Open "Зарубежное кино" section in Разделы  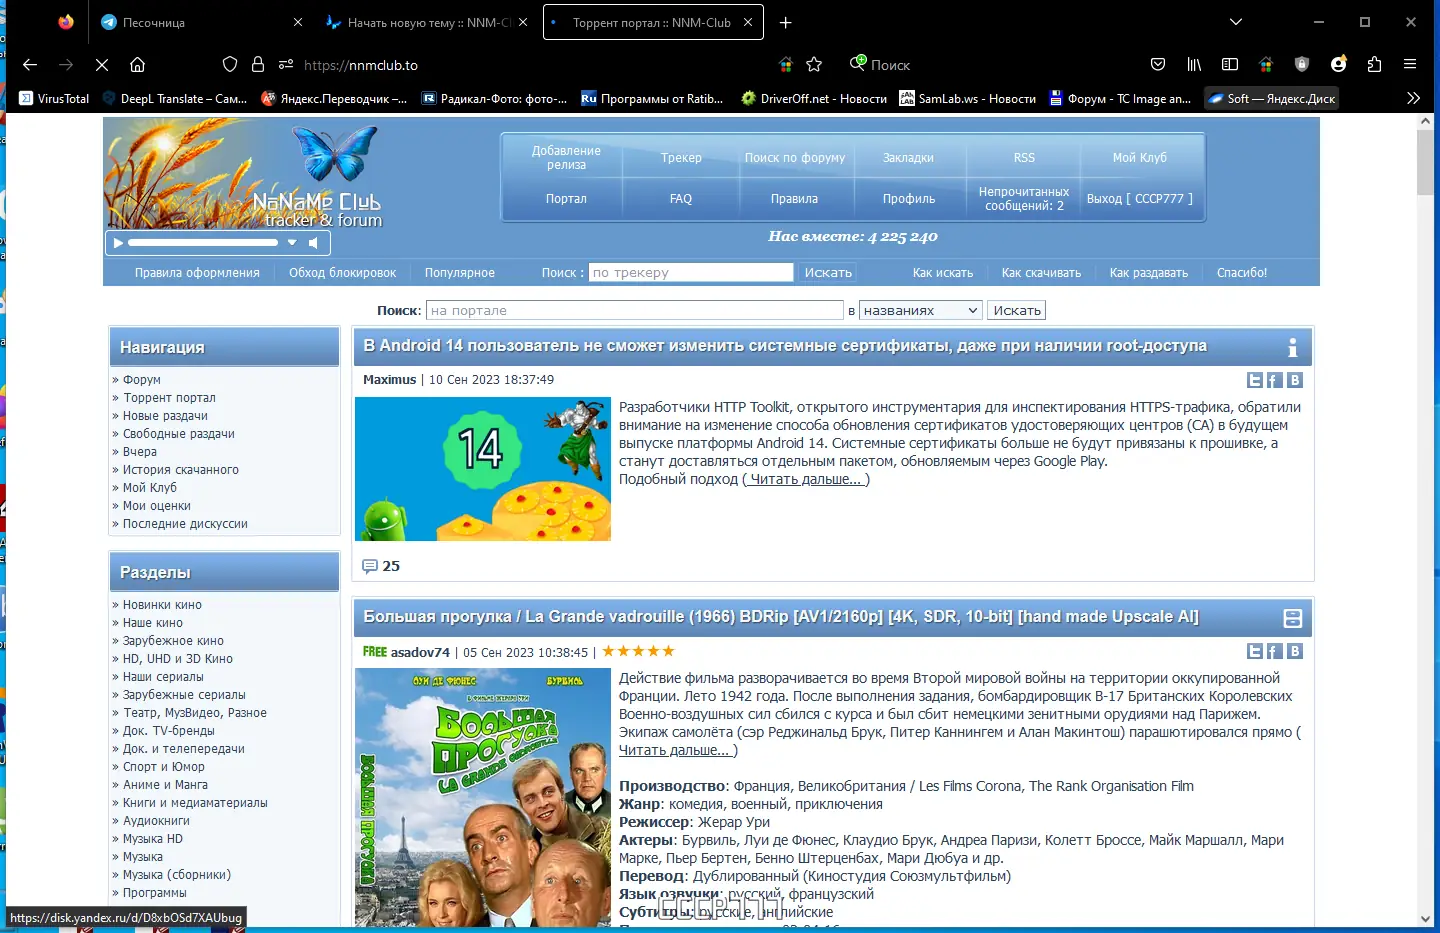click(x=173, y=641)
